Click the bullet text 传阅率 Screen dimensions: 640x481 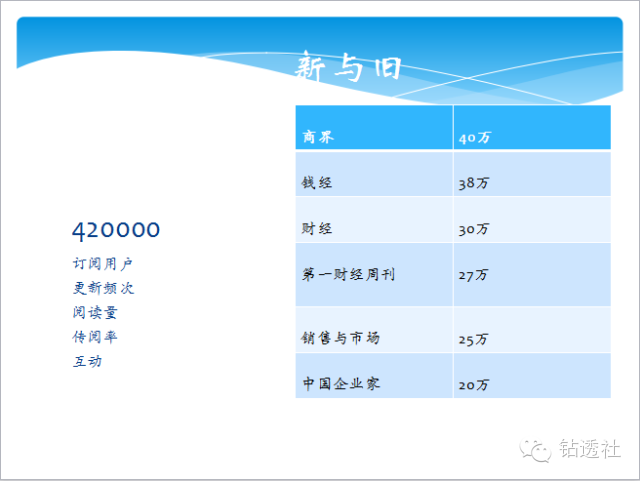pyautogui.click(x=95, y=337)
